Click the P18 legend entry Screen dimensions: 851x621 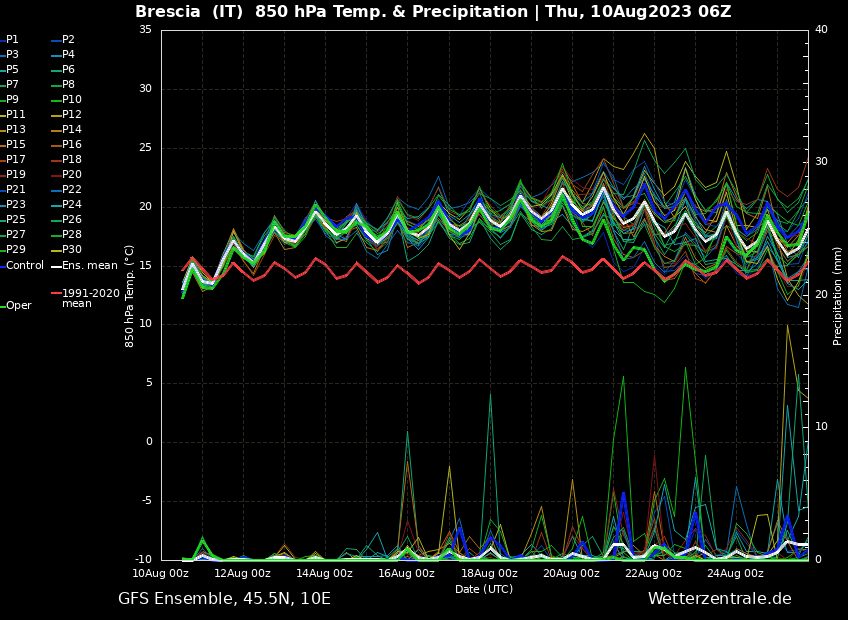67,160
